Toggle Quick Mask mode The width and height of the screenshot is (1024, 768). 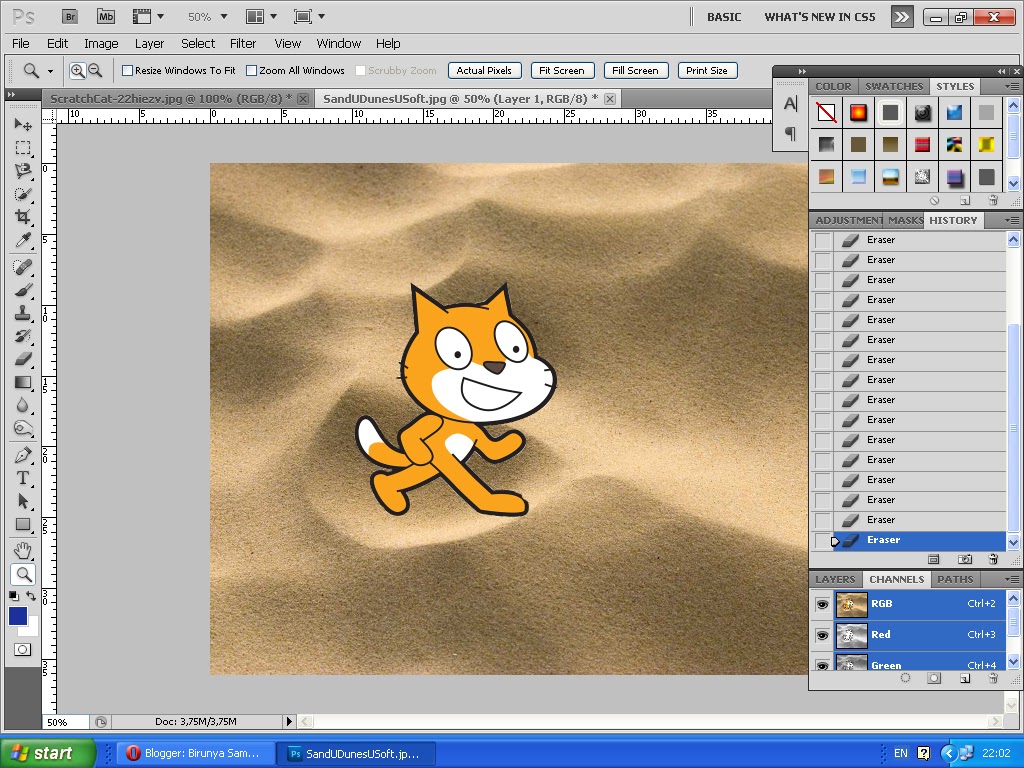[22, 650]
